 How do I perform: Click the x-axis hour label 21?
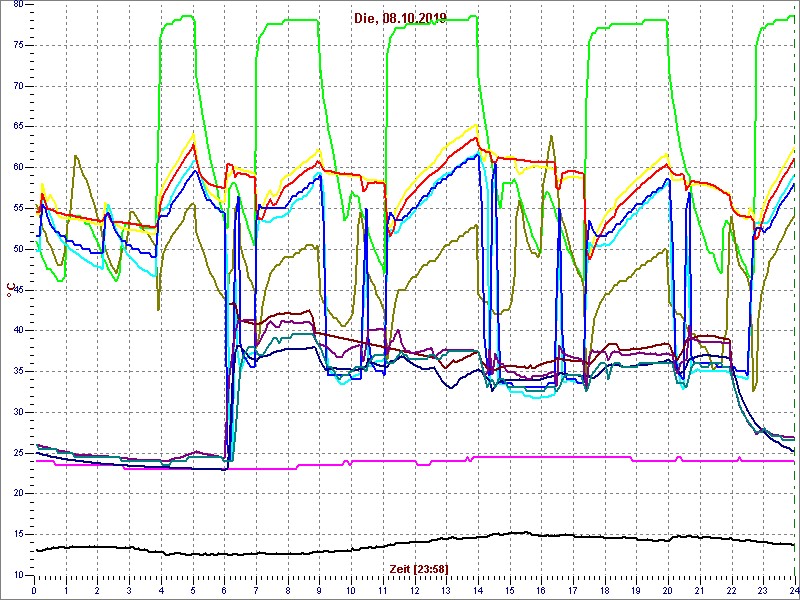[700, 590]
